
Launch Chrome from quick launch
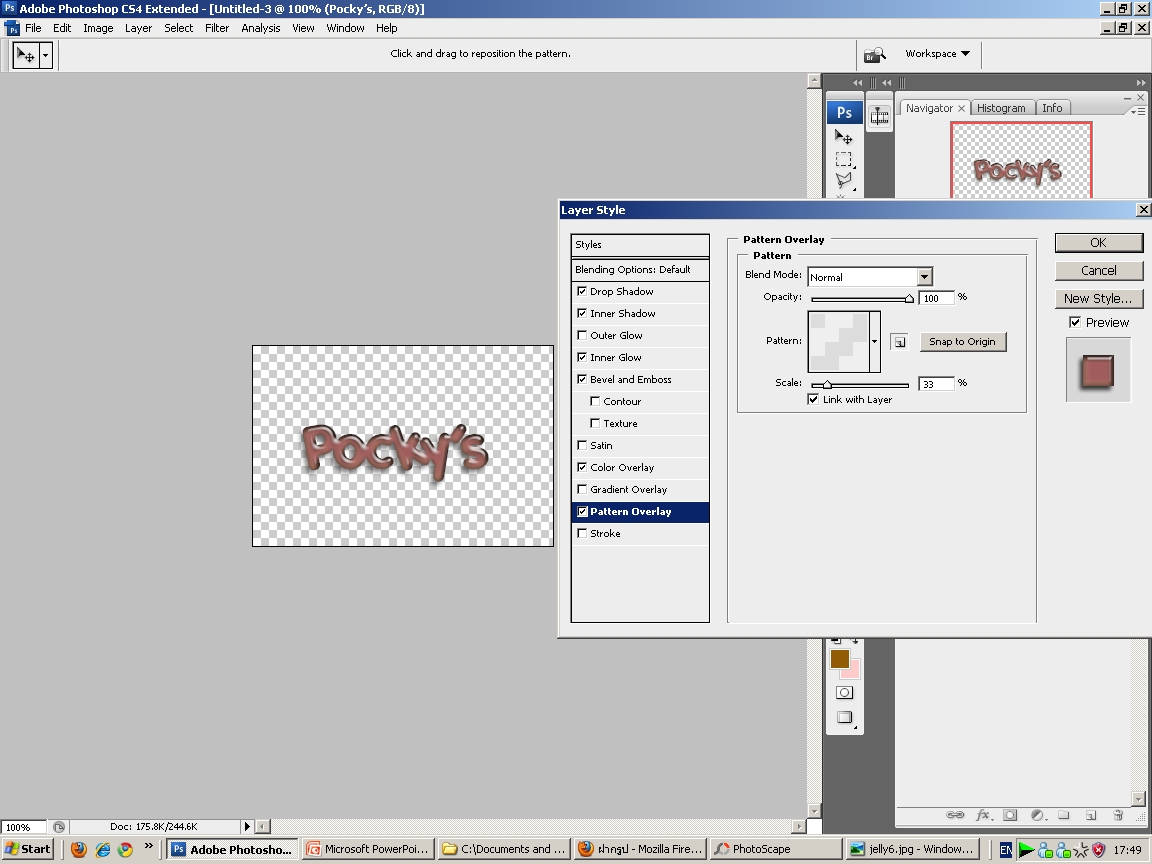pos(126,849)
